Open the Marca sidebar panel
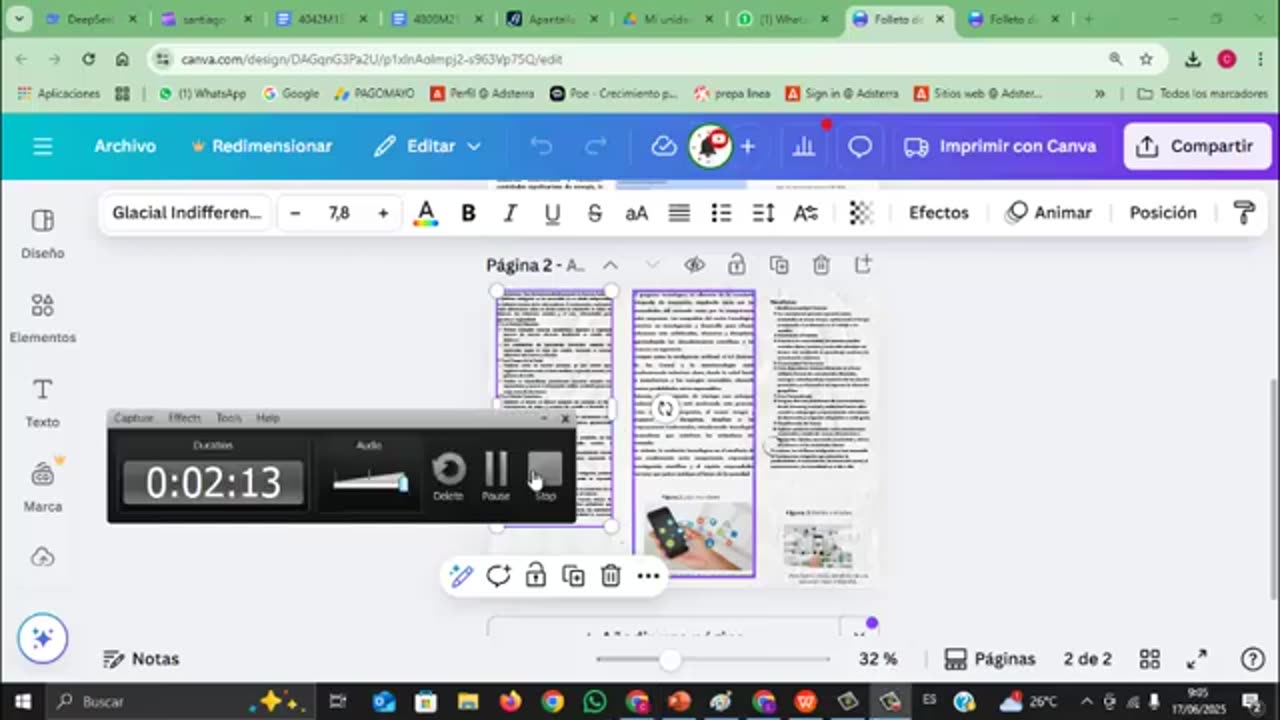1280x720 pixels. pos(42,486)
